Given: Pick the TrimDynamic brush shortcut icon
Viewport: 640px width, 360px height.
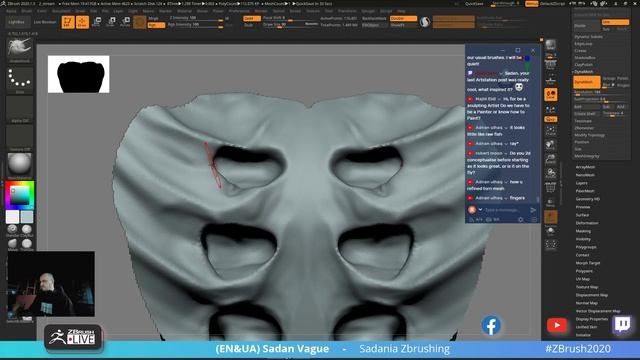Looking at the screenshot, I should click(x=27, y=244).
